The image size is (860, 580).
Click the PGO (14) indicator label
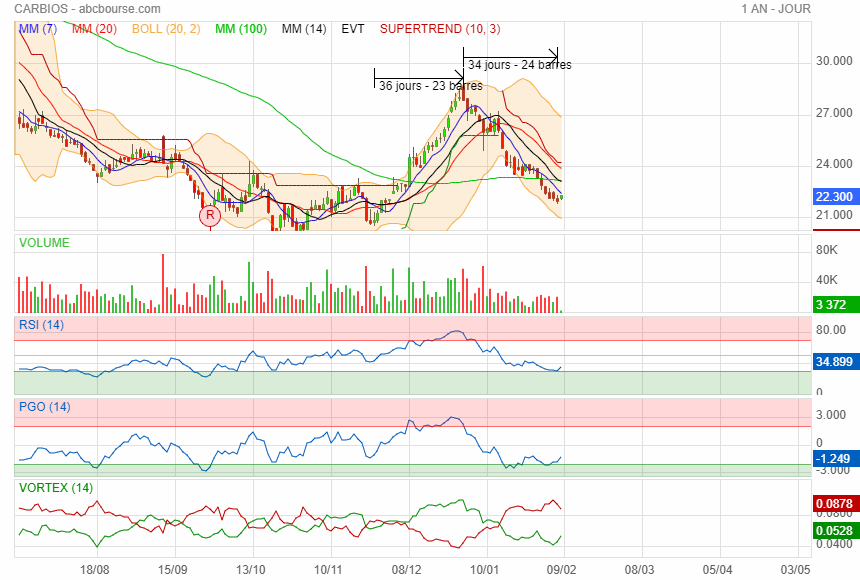pyautogui.click(x=45, y=407)
